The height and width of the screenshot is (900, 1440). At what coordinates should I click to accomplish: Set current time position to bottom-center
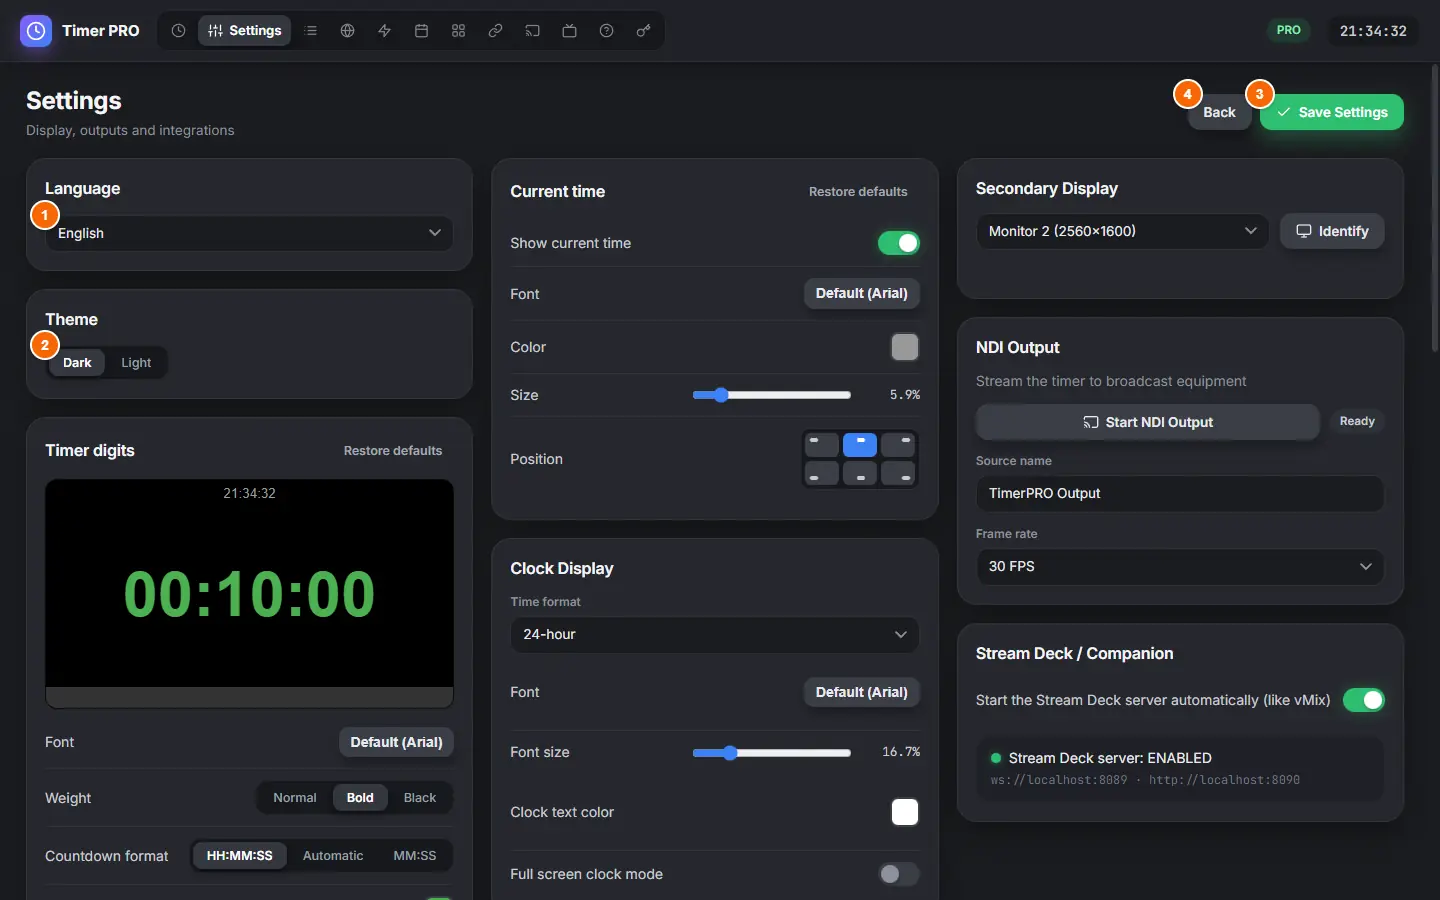(860, 474)
